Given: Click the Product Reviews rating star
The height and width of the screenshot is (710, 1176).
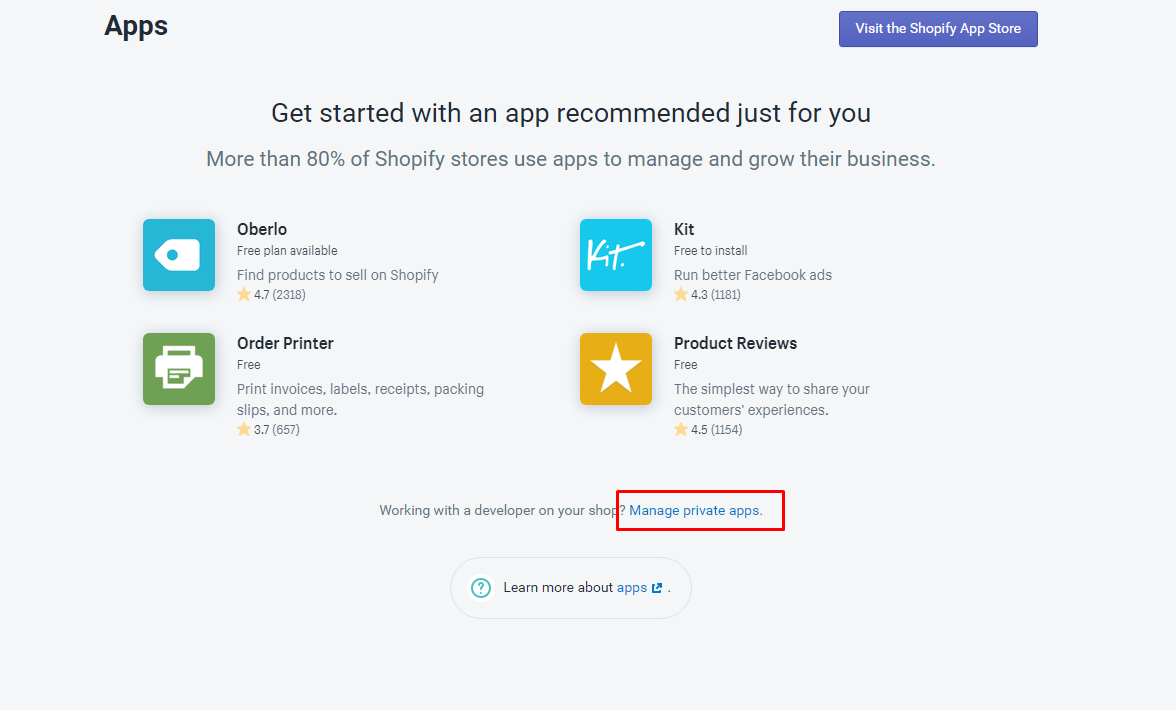Looking at the screenshot, I should (680, 430).
